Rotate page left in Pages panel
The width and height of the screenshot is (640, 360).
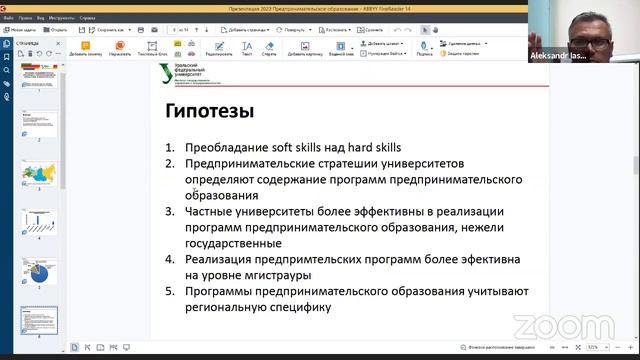tap(39, 53)
